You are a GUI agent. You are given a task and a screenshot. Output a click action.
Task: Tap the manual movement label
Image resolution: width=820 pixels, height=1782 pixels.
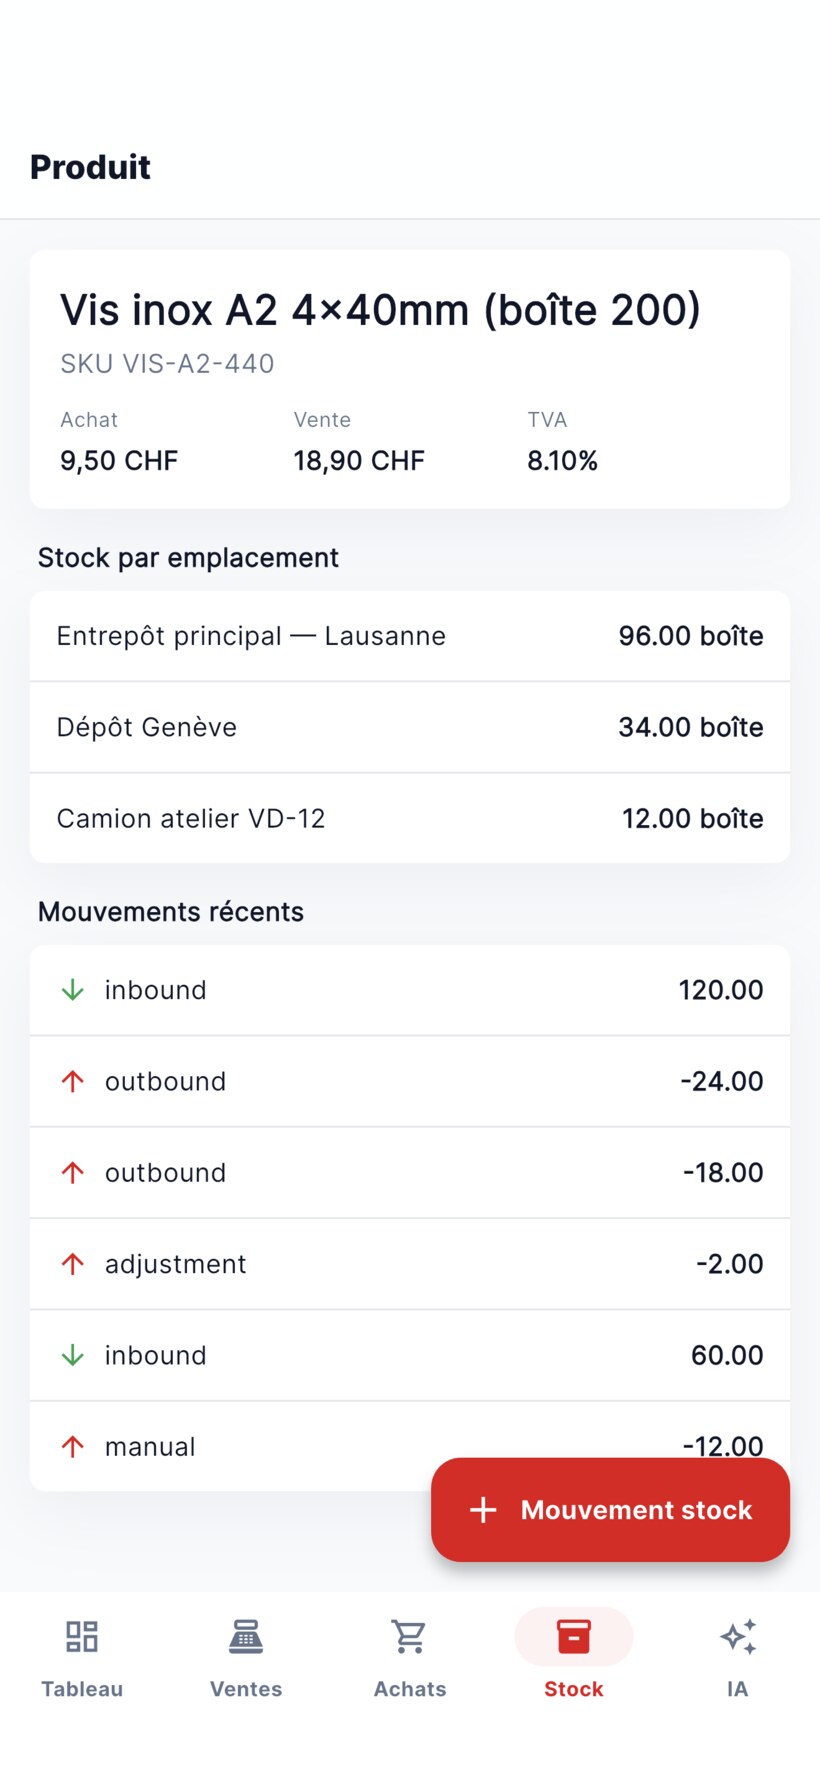tap(150, 1446)
